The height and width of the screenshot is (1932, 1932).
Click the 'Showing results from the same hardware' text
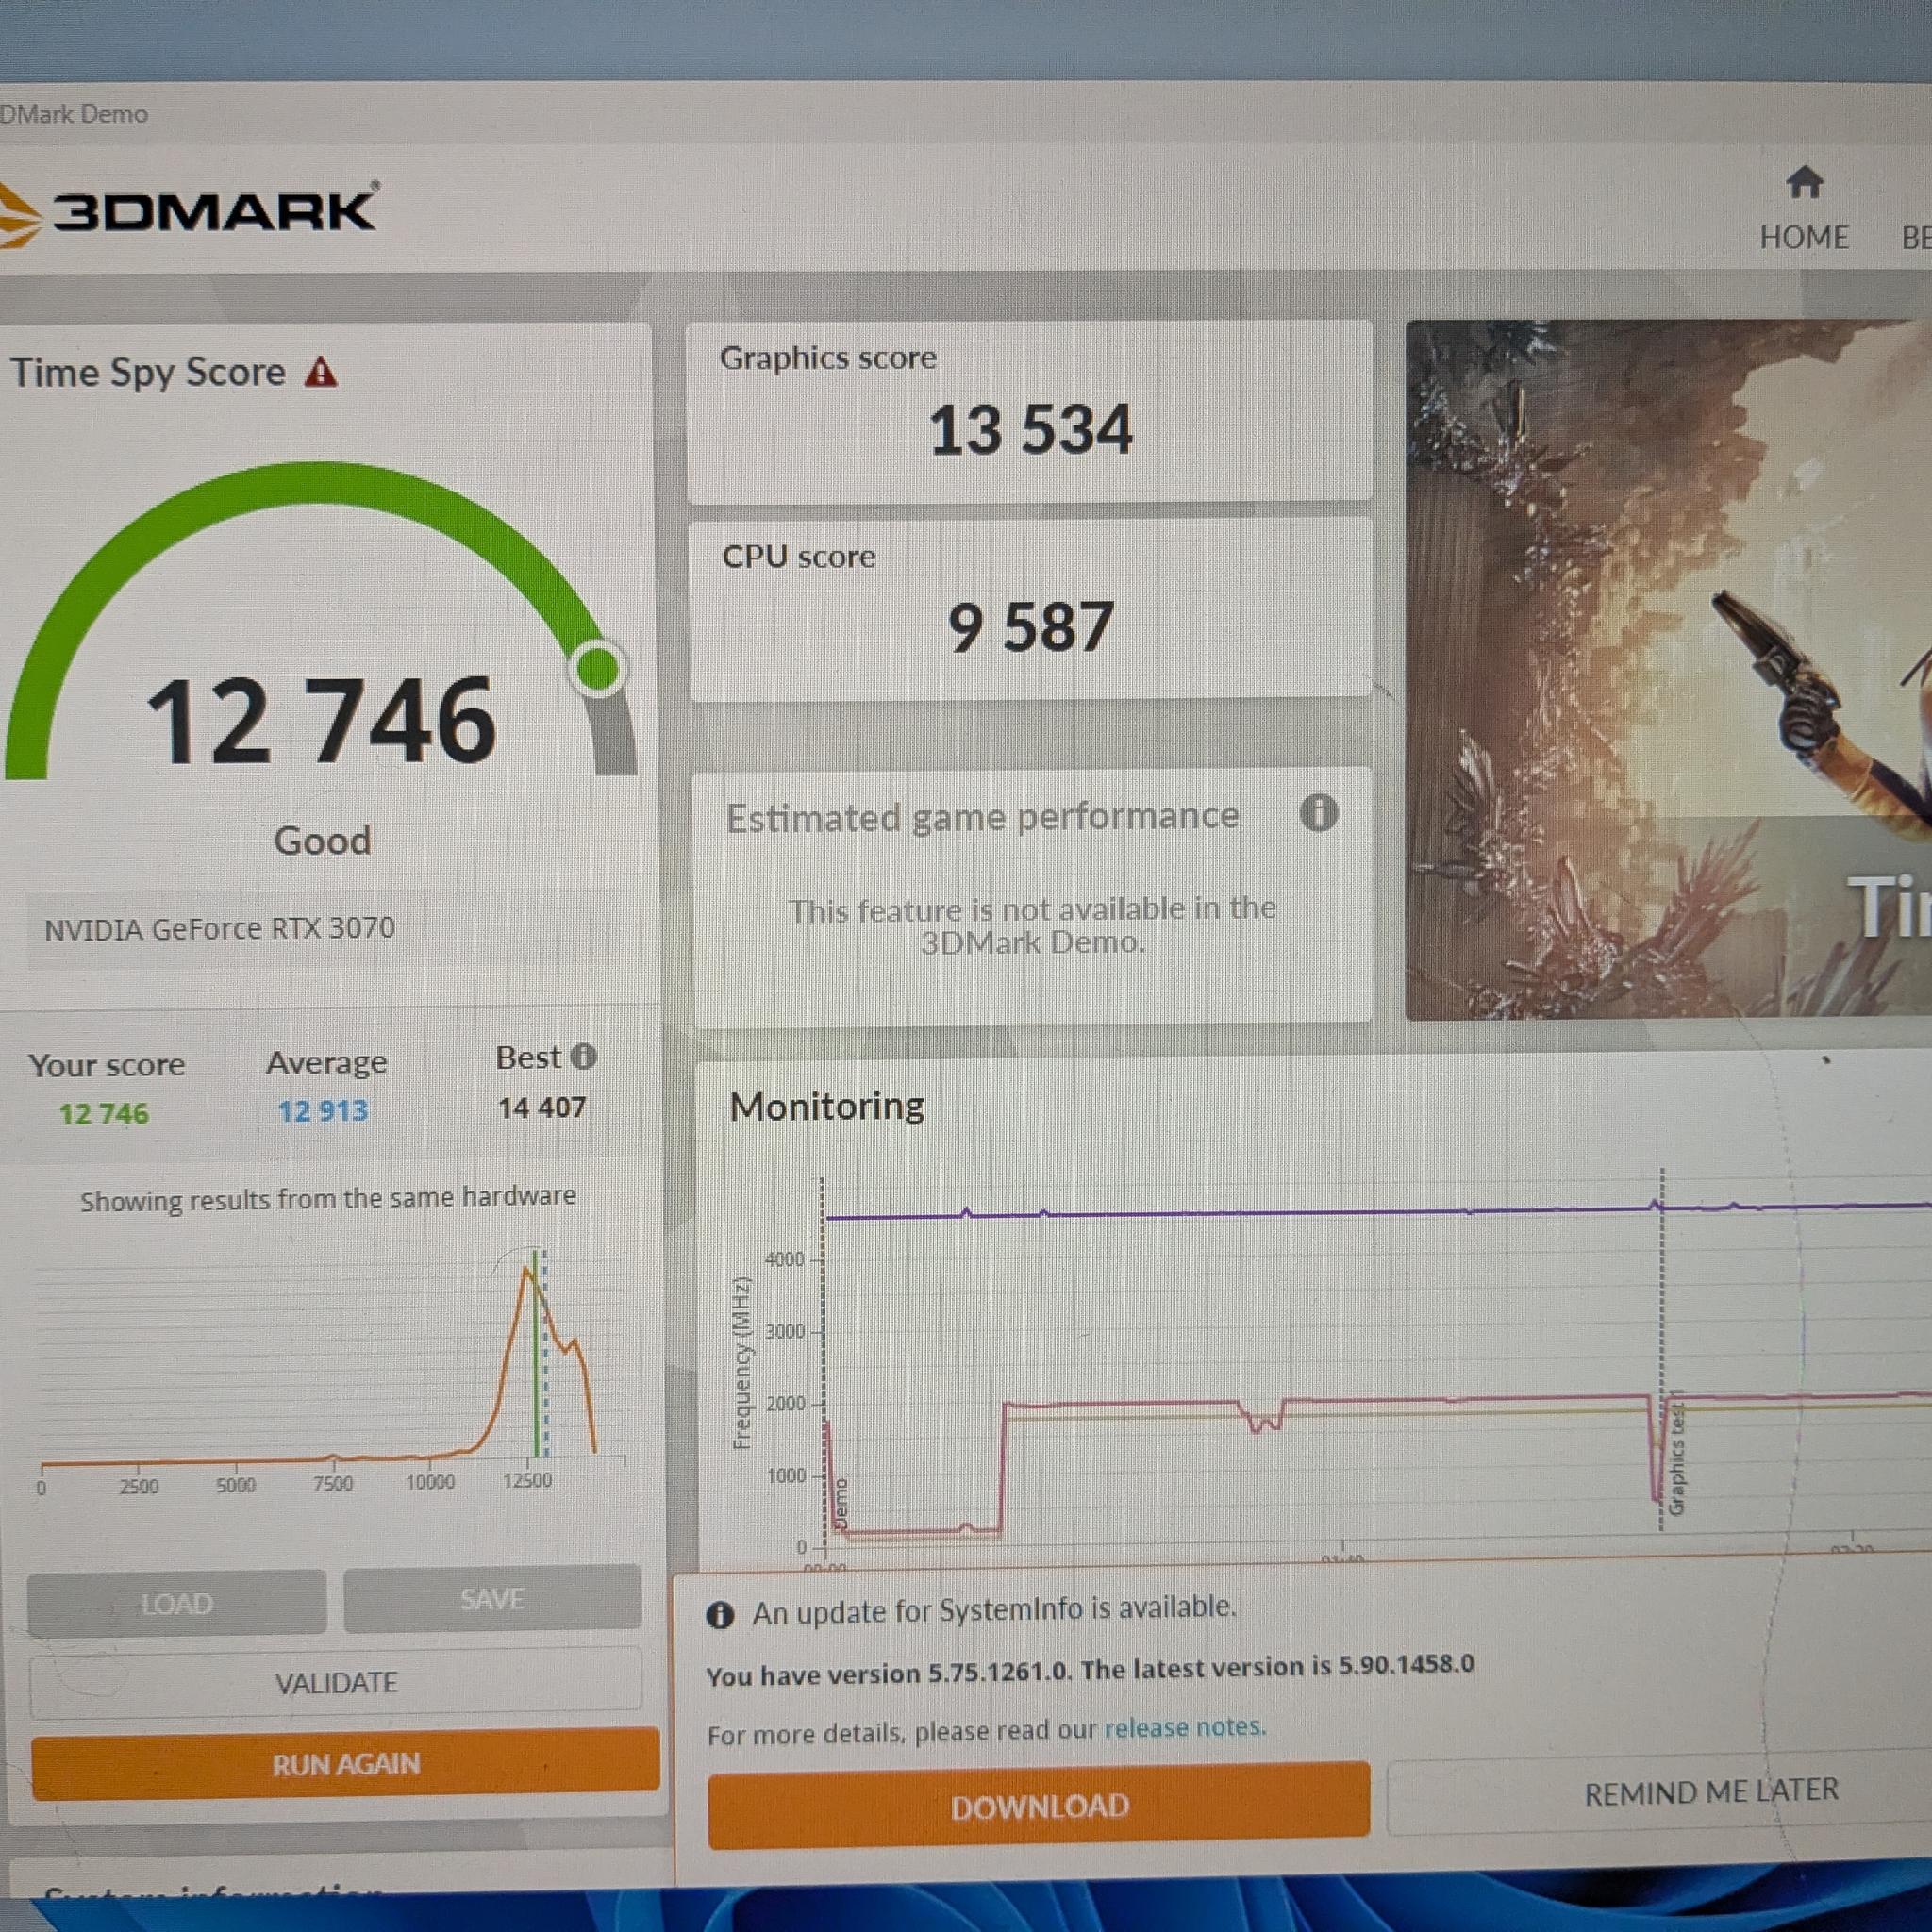point(328,1198)
